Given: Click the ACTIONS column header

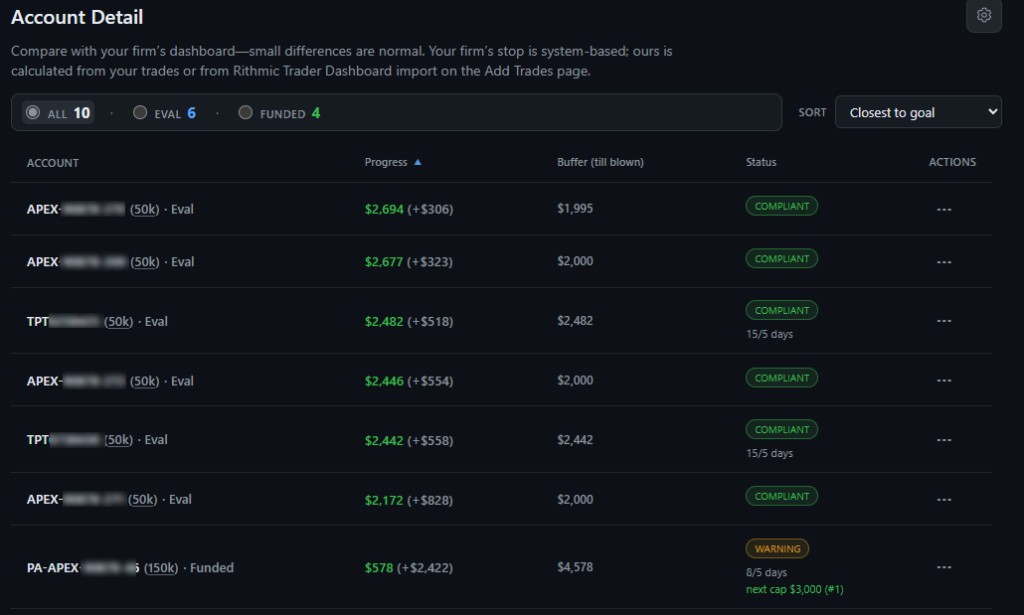Looking at the screenshot, I should click(952, 162).
